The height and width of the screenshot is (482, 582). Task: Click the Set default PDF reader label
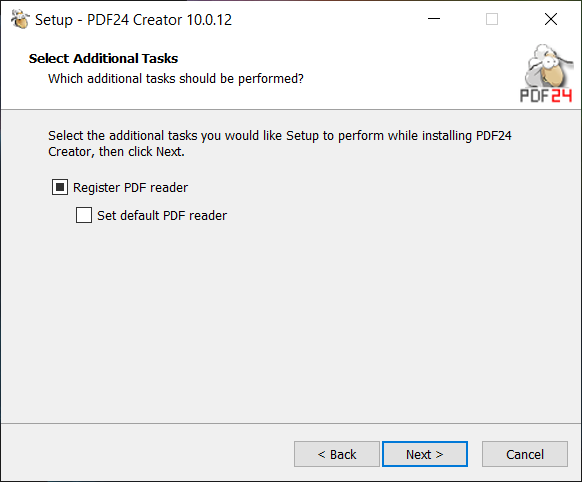coord(162,216)
